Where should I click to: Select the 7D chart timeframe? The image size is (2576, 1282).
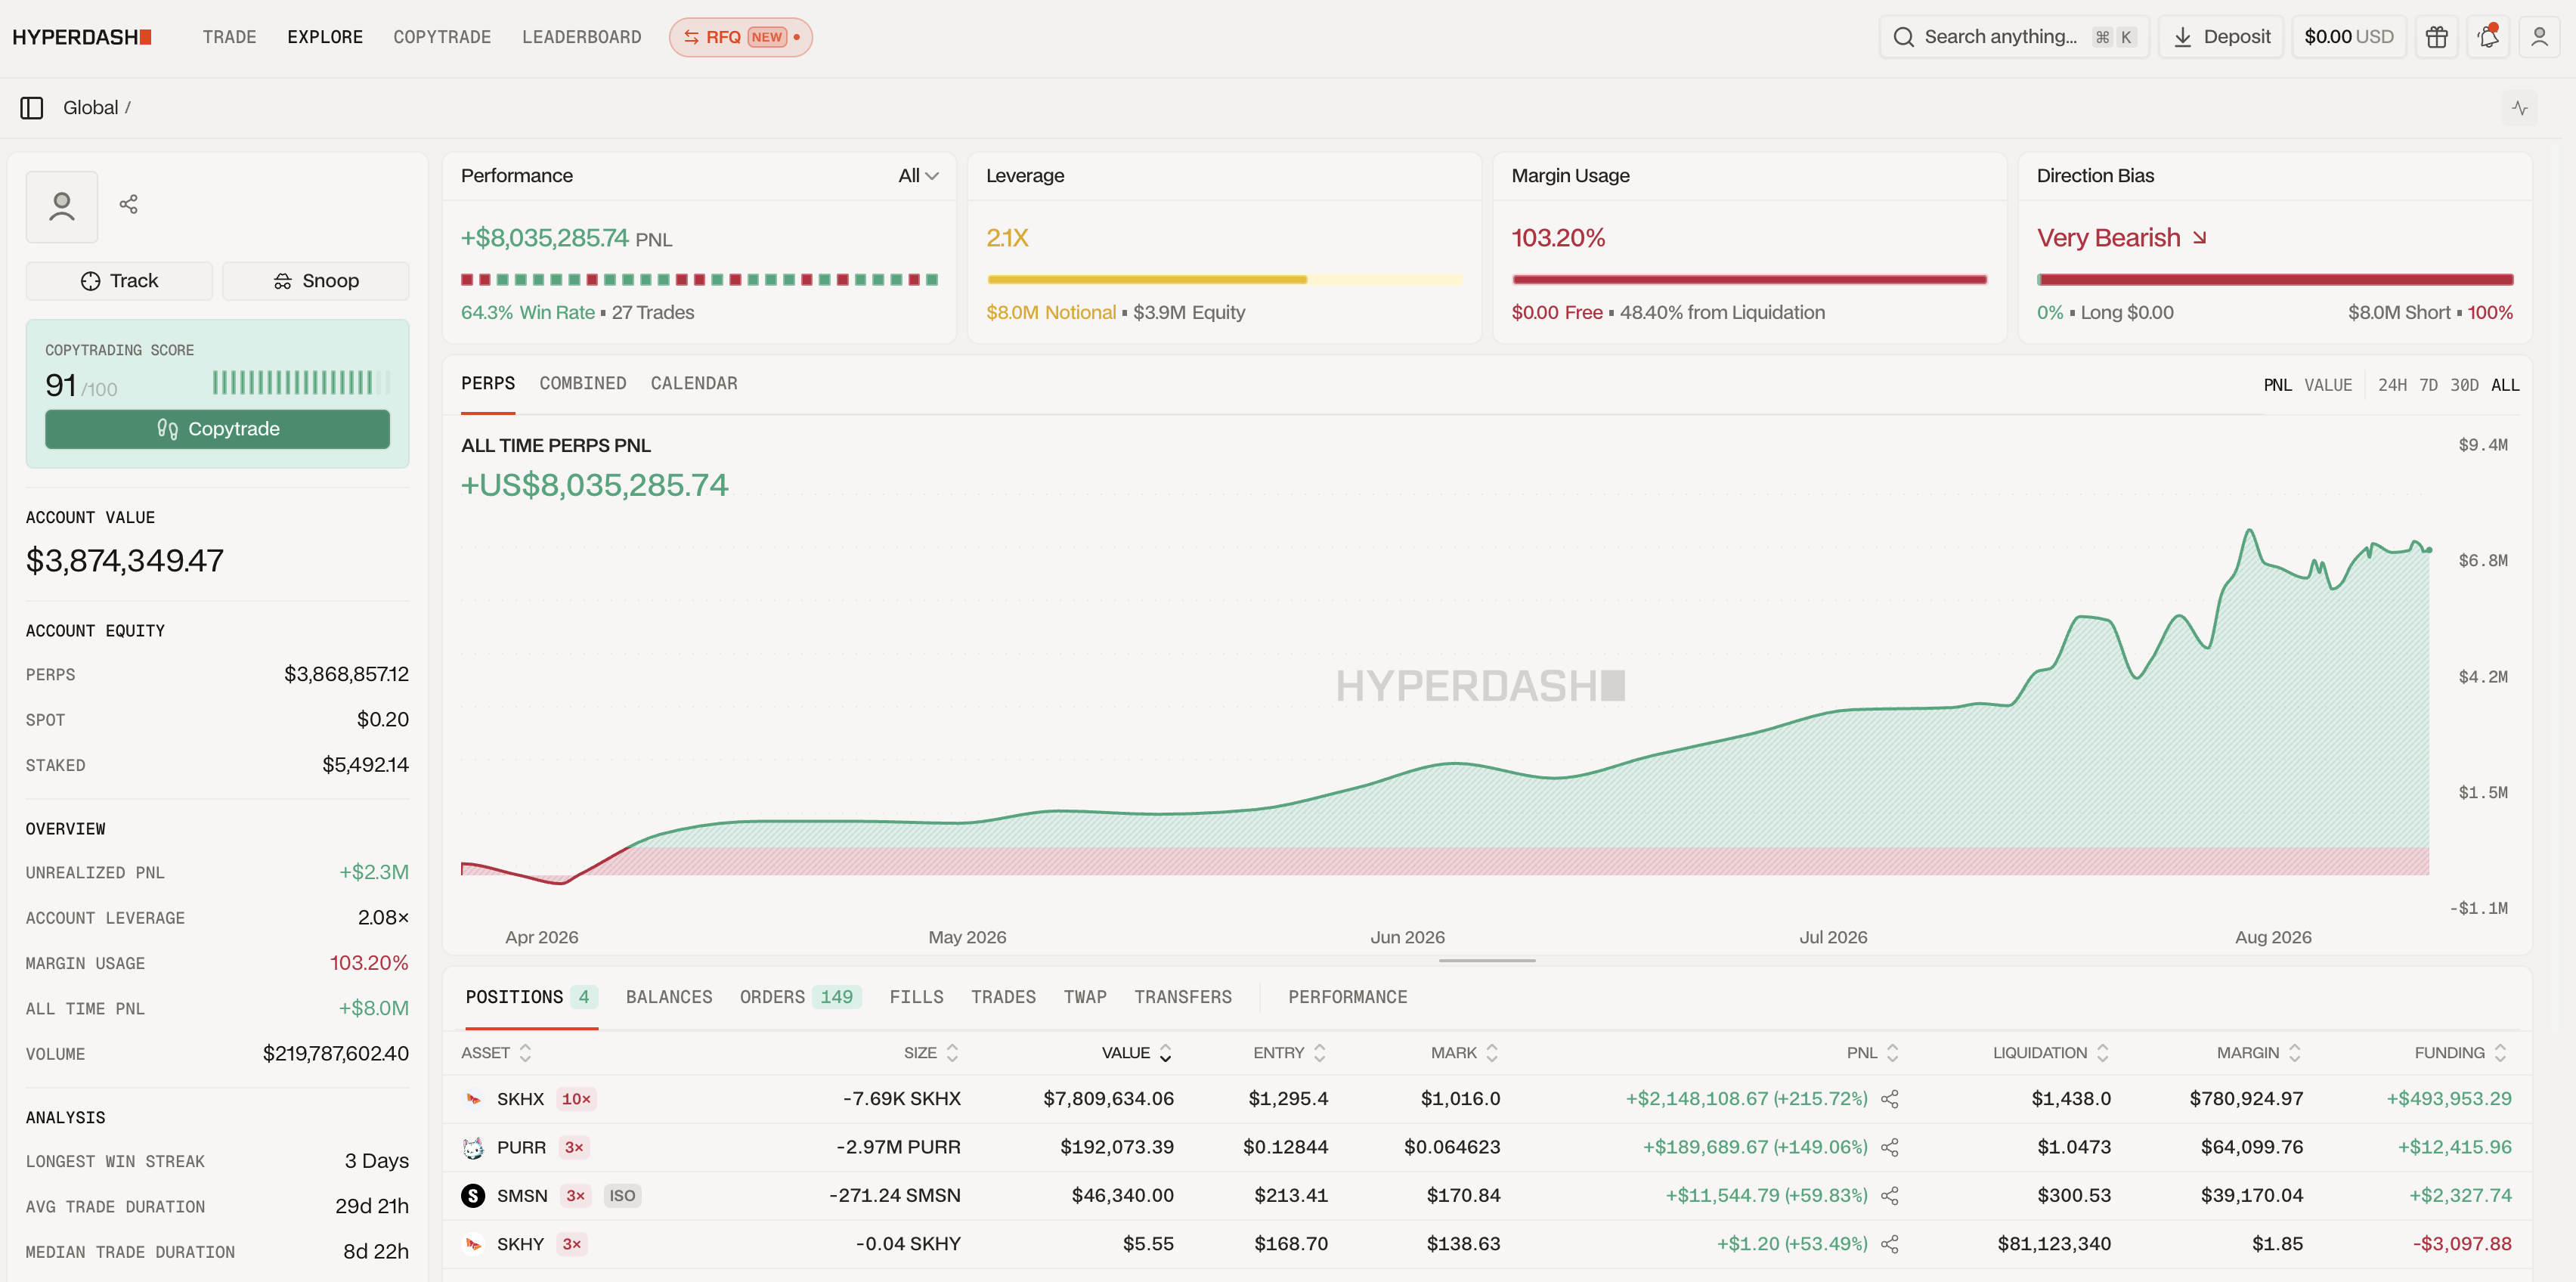[x=2428, y=385]
